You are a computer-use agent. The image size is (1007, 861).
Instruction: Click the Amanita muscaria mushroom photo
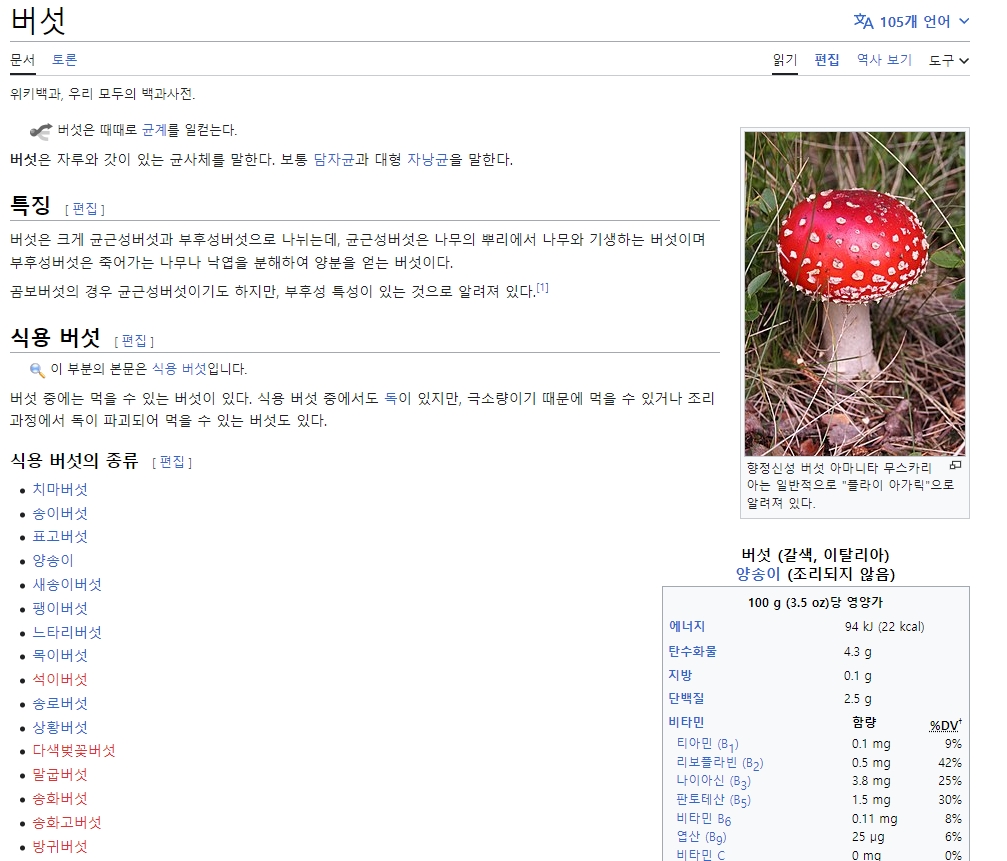point(853,290)
